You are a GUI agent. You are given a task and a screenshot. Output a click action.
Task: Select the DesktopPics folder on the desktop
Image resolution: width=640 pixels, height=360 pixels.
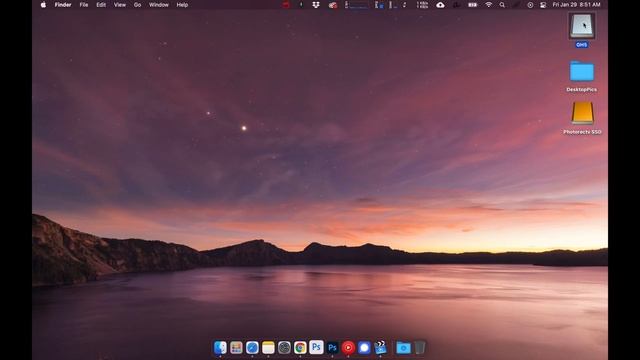pyautogui.click(x=582, y=71)
